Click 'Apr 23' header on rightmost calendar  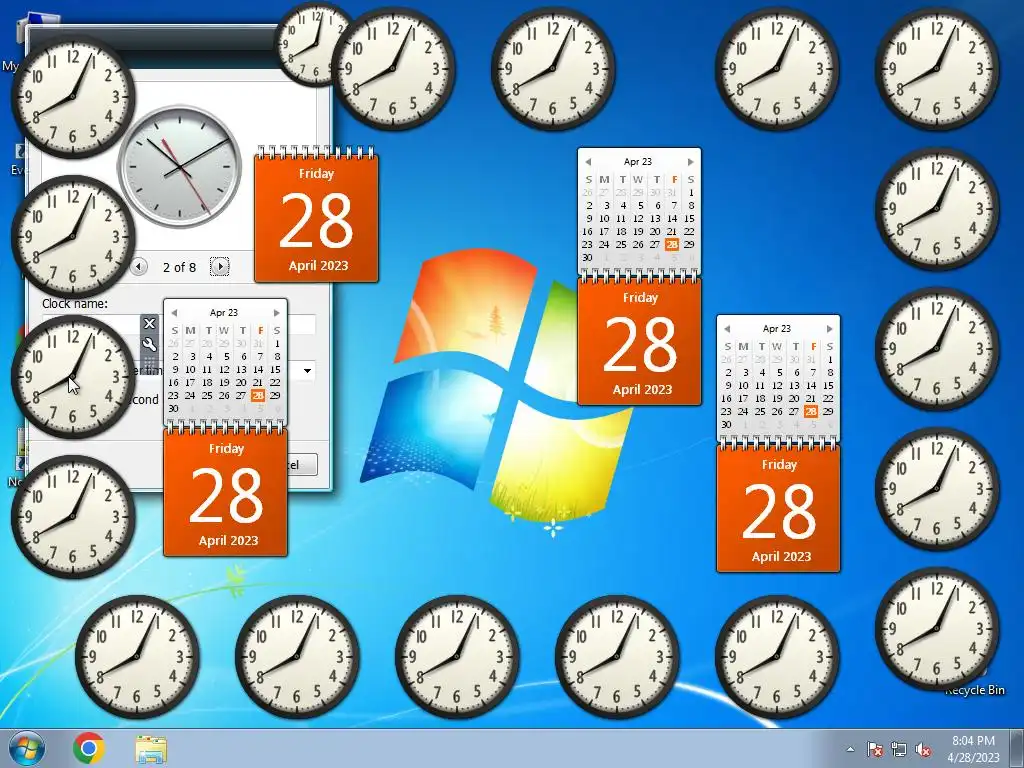pyautogui.click(x=777, y=328)
